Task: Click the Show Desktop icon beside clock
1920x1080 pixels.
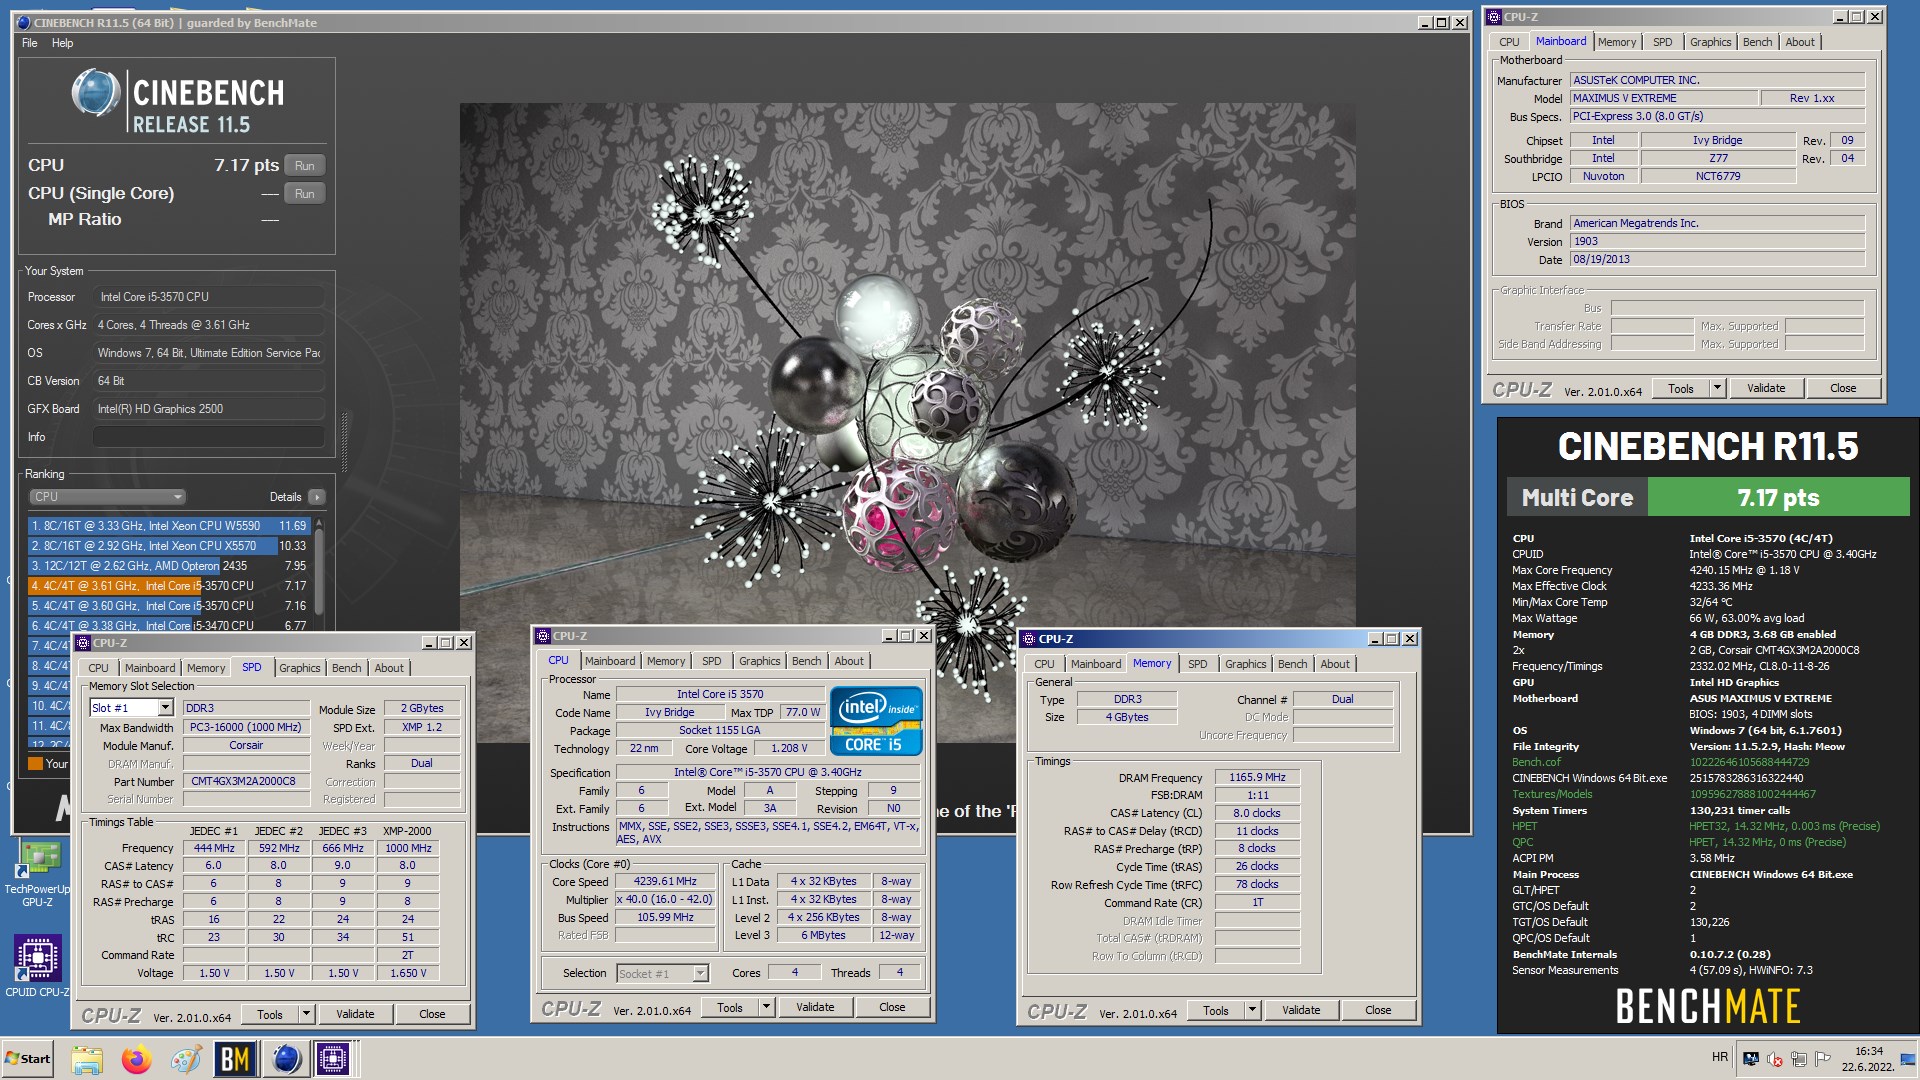Action: coord(1908,1060)
